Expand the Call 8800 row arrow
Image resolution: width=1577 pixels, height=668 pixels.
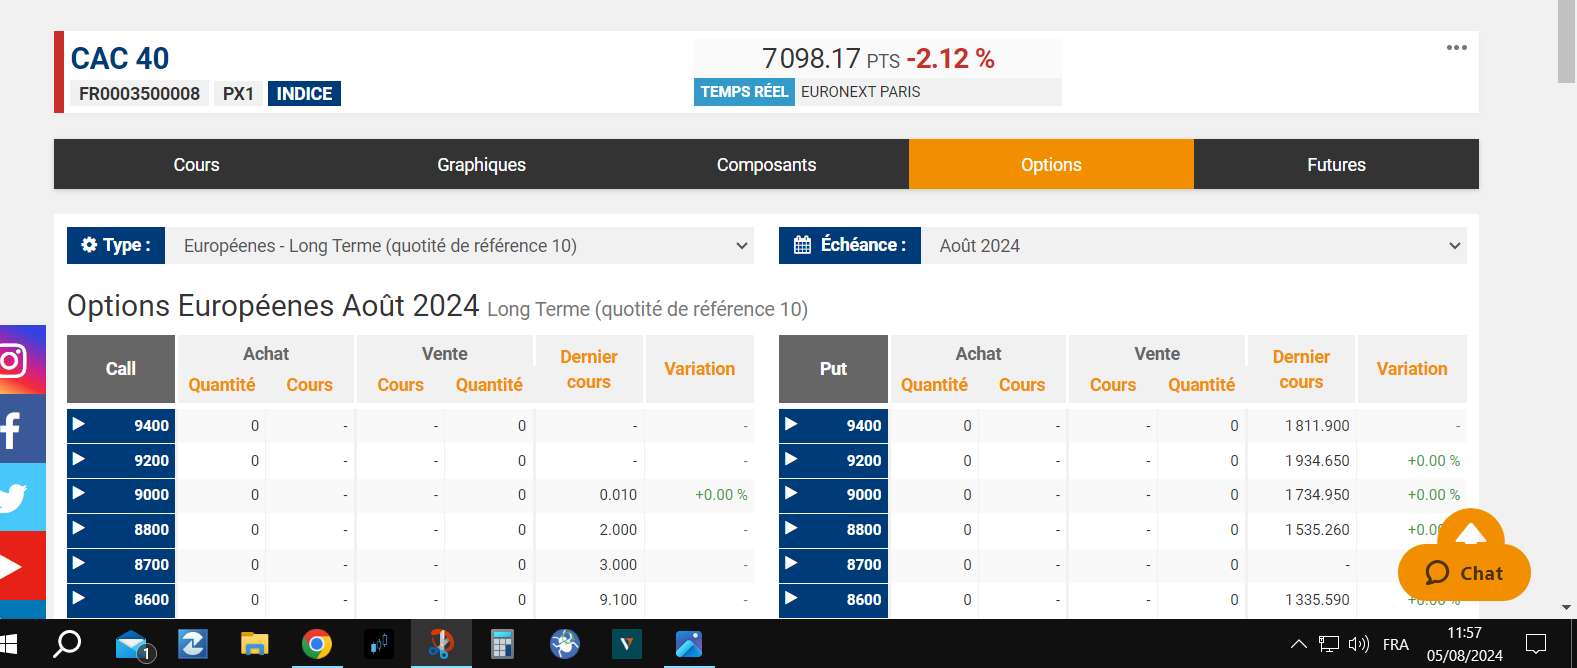[78, 528]
